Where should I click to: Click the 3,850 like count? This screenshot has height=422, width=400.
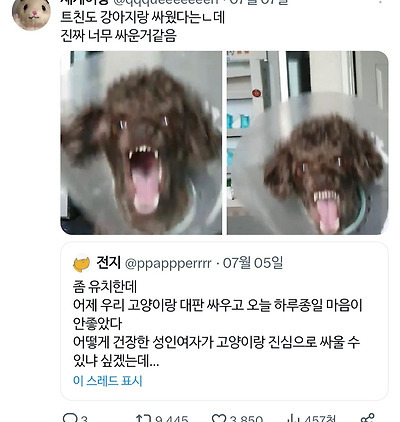[x=246, y=419]
